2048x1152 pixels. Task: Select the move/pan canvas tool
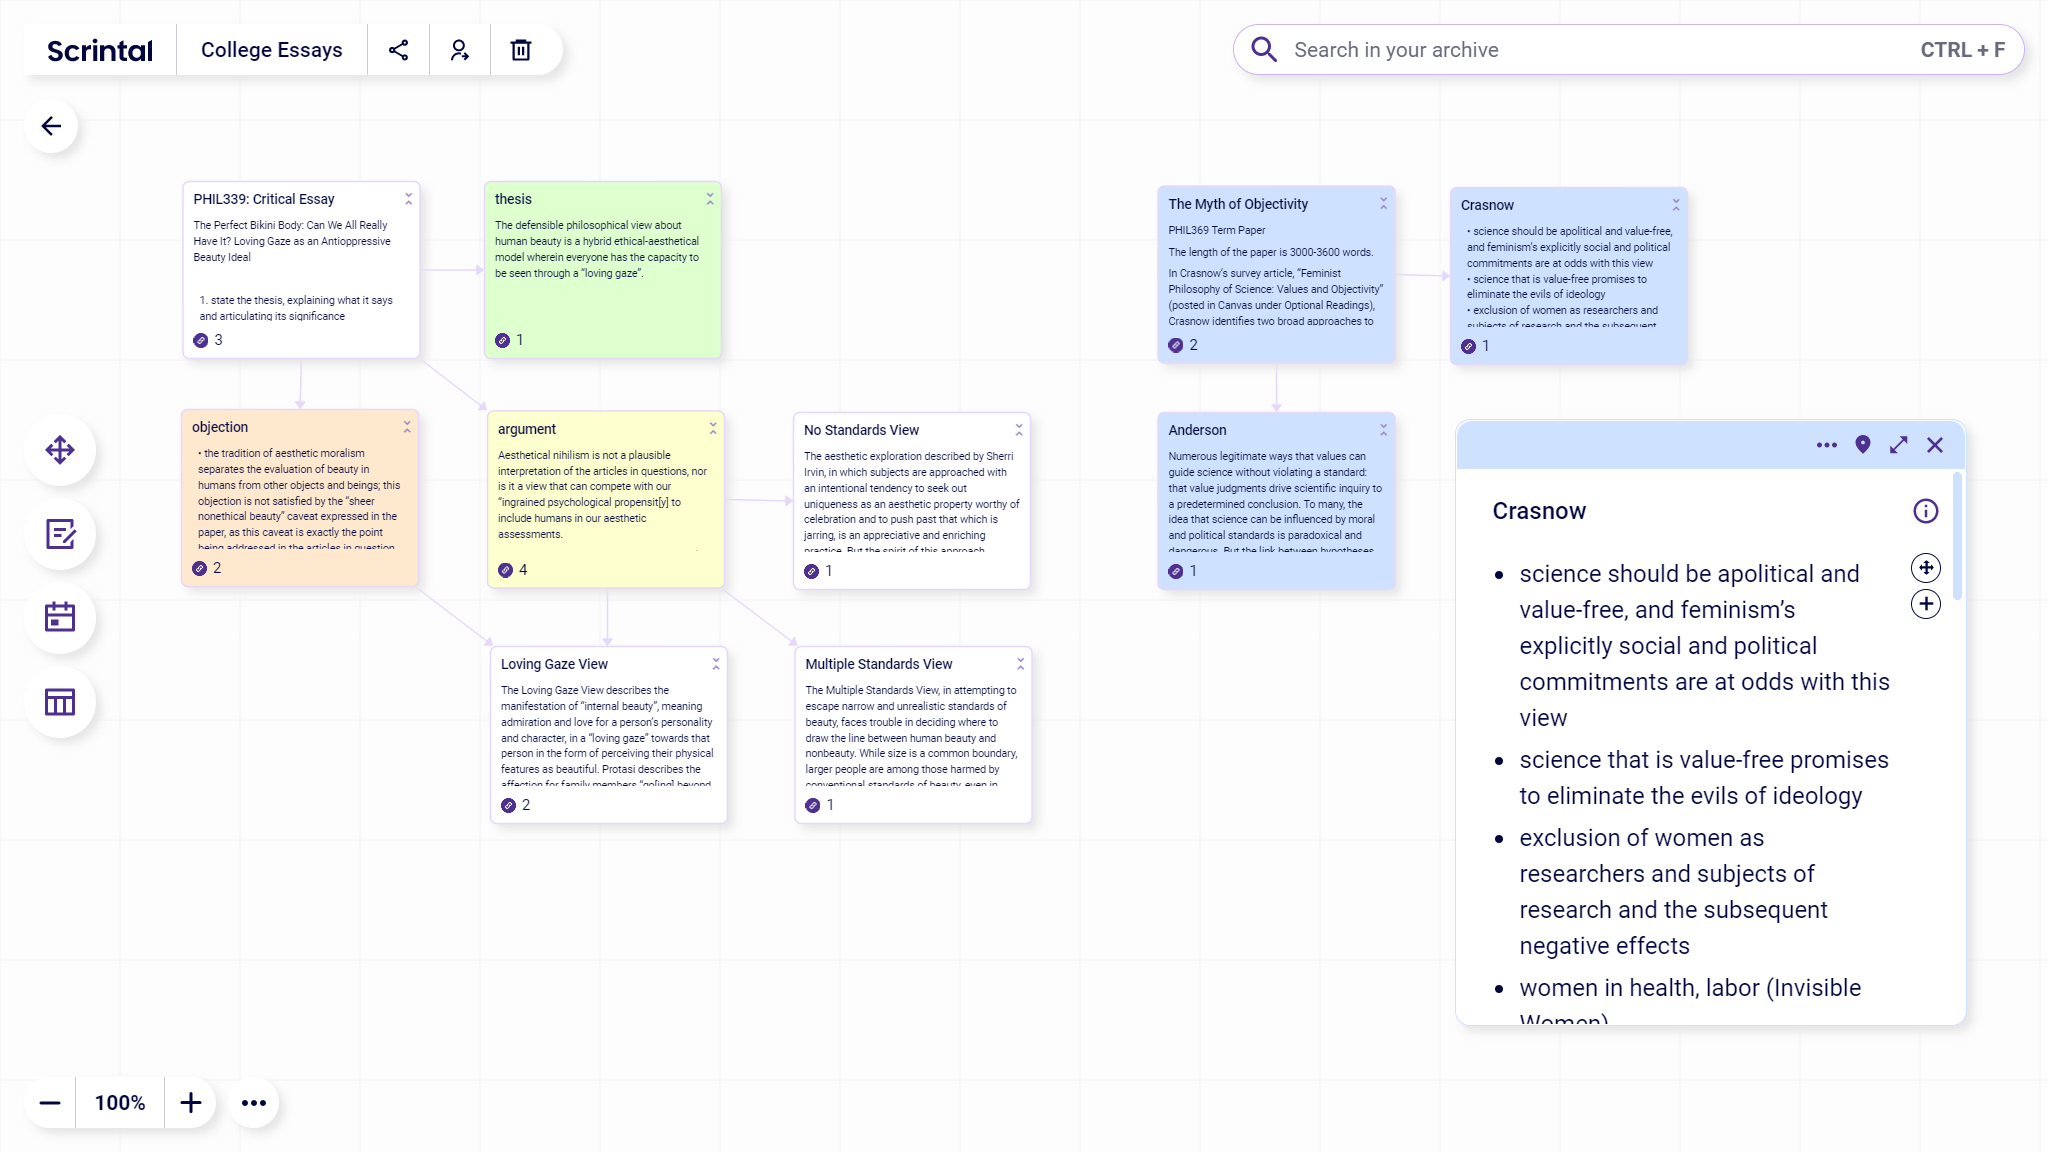60,450
